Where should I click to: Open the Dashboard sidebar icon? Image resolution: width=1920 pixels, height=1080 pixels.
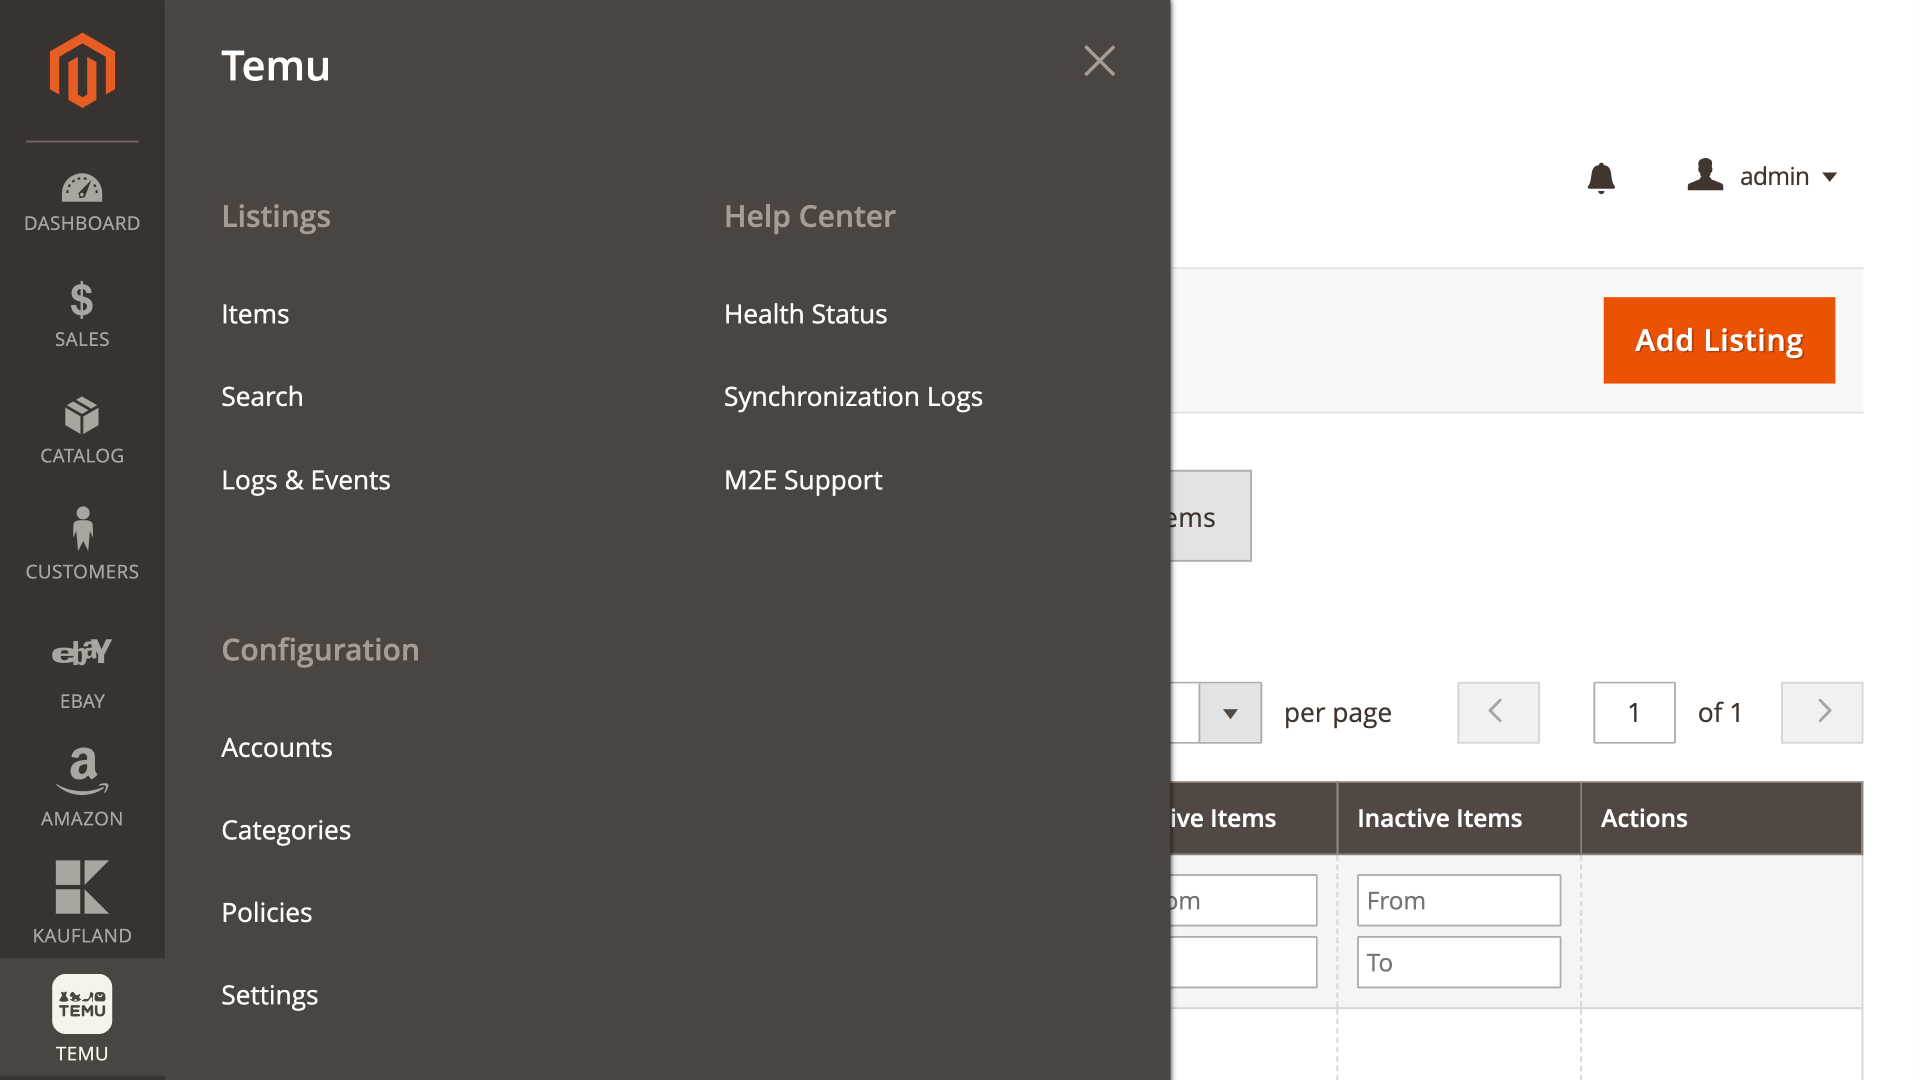click(82, 202)
